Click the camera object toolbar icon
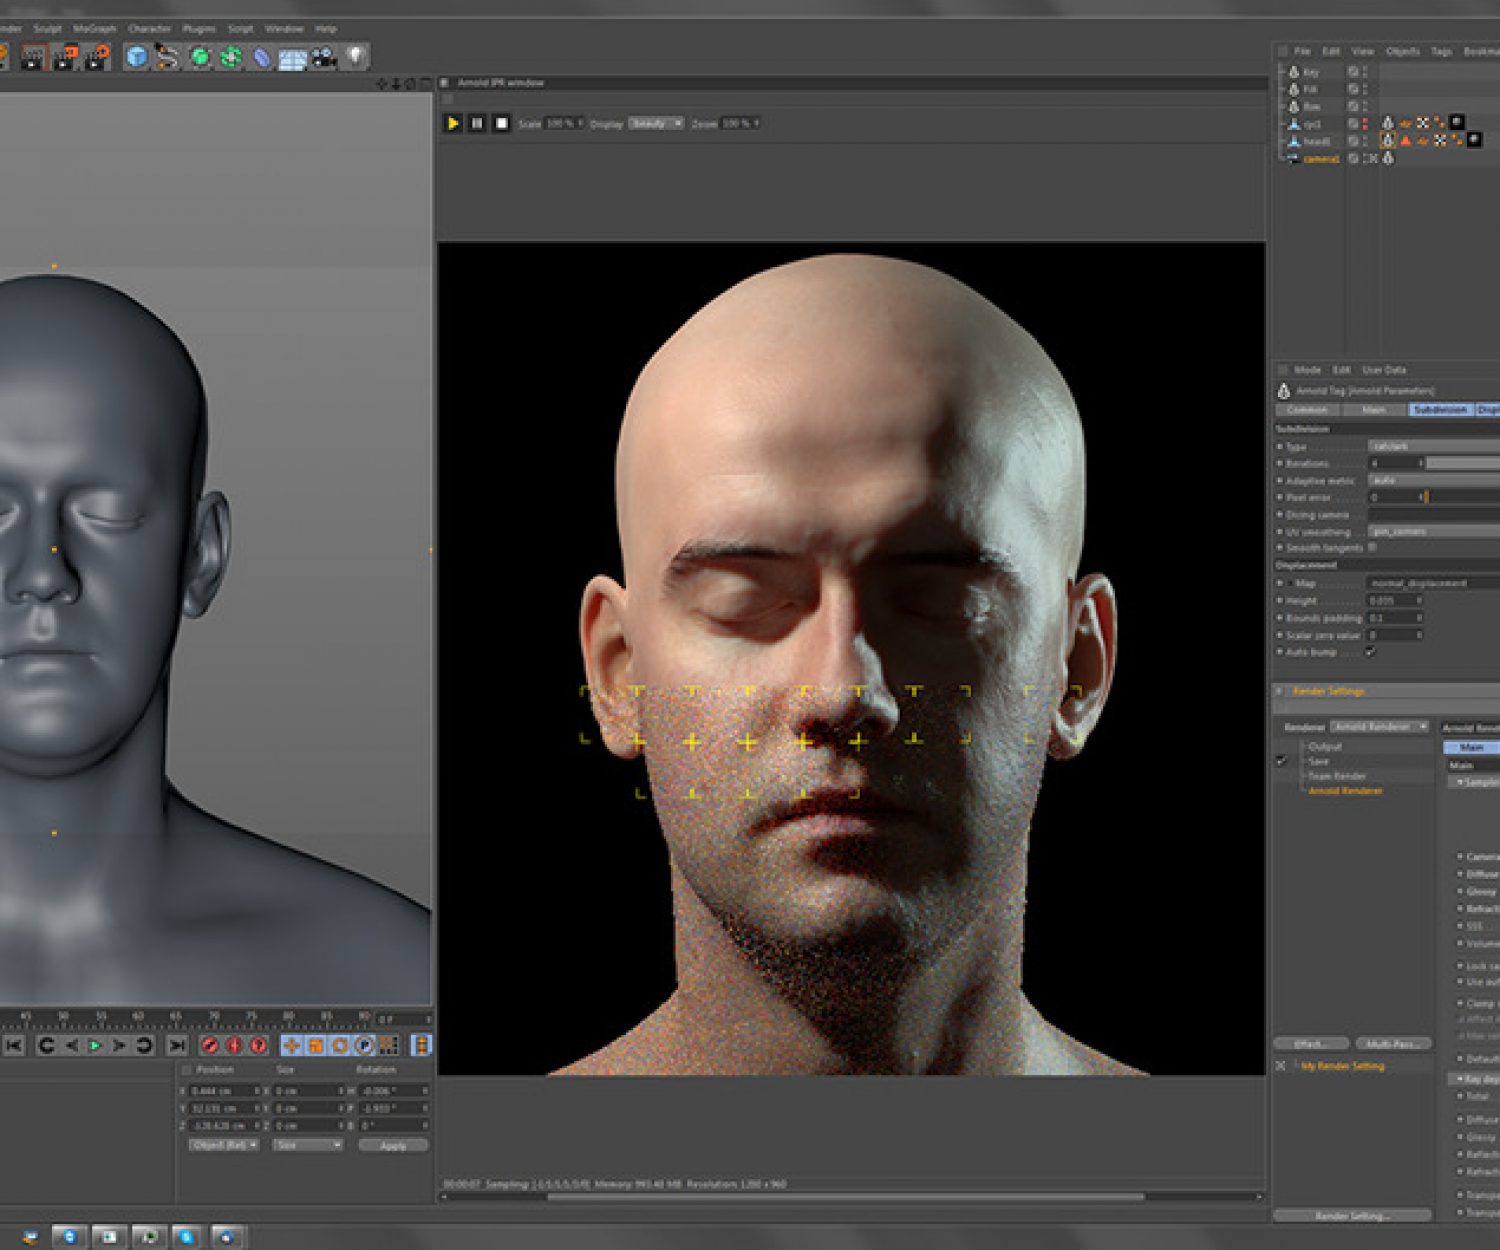Viewport: 1500px width, 1250px height. click(x=323, y=58)
